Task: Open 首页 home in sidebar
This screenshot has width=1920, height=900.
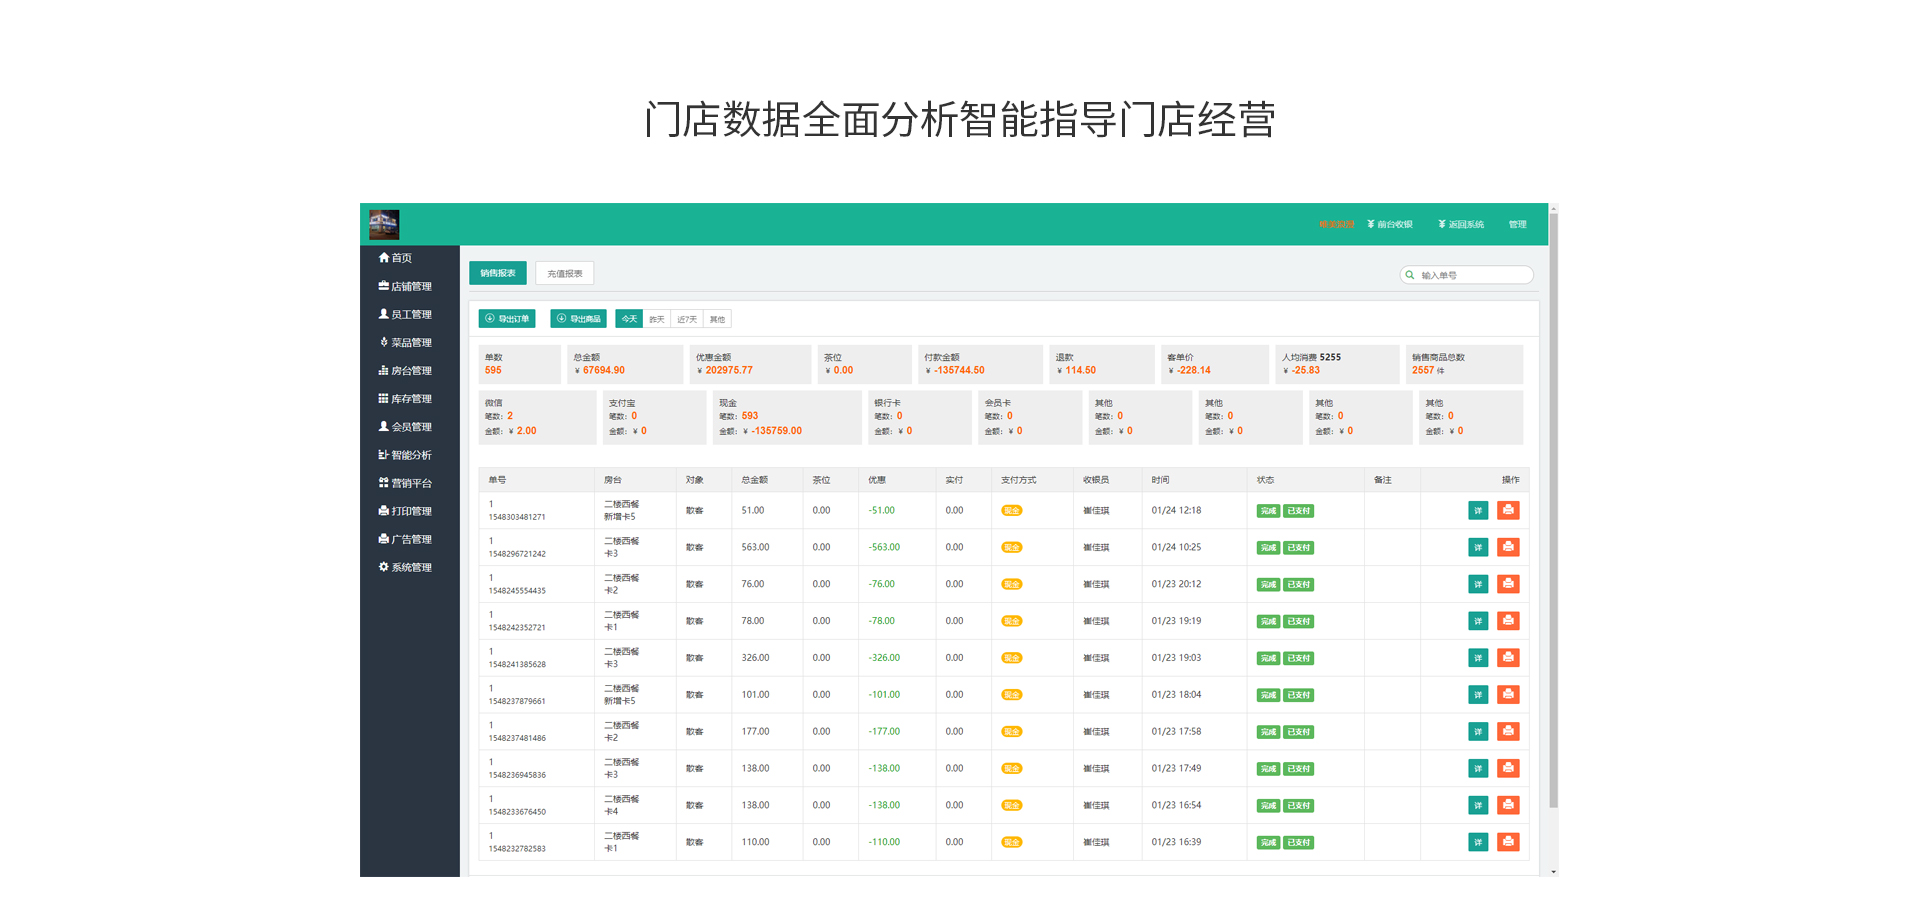Action: 395,258
